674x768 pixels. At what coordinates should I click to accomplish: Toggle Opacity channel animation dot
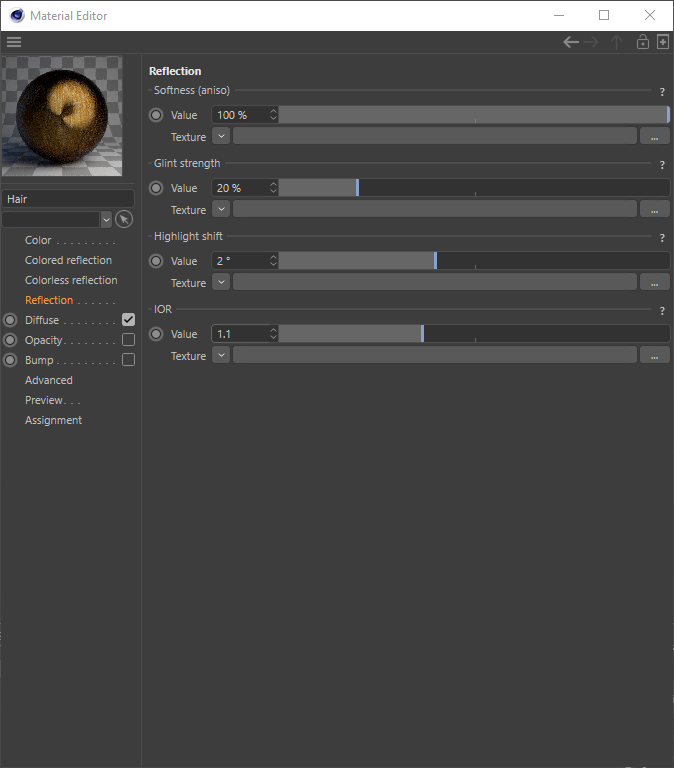(10, 340)
